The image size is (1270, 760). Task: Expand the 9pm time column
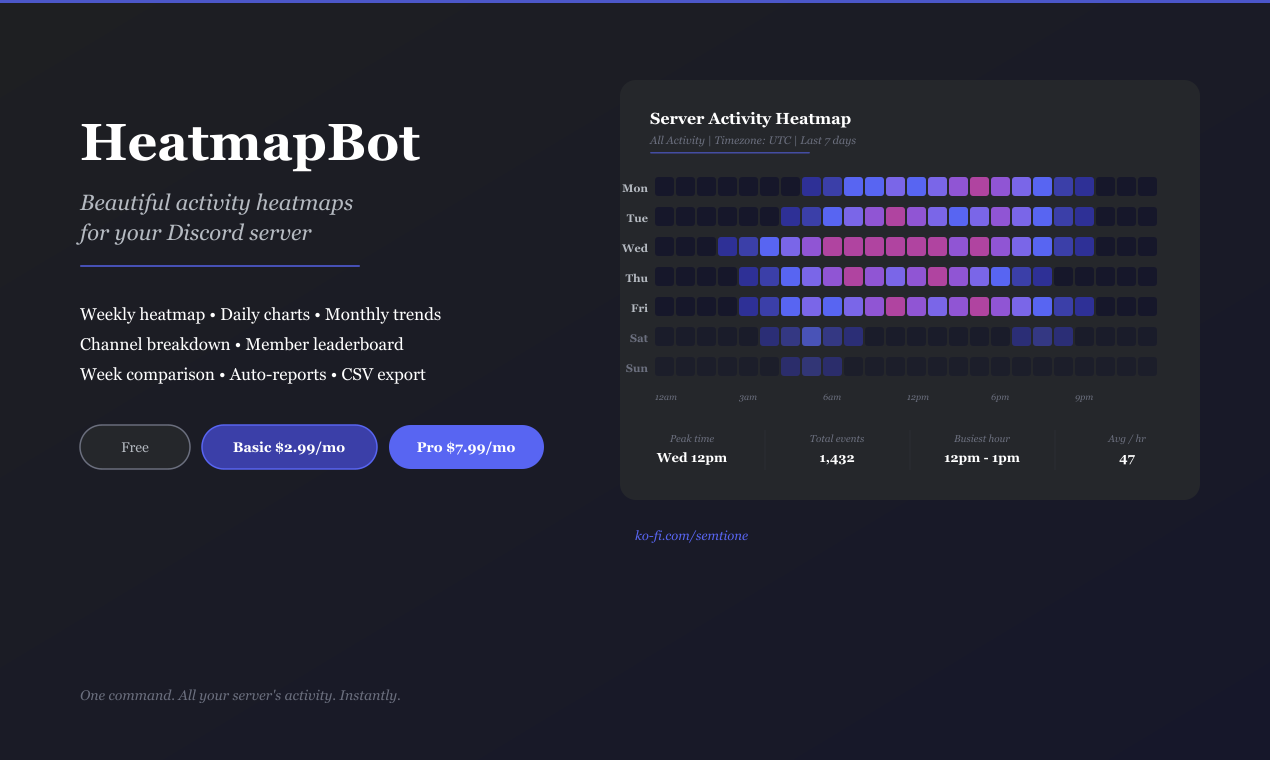[x=1084, y=396]
